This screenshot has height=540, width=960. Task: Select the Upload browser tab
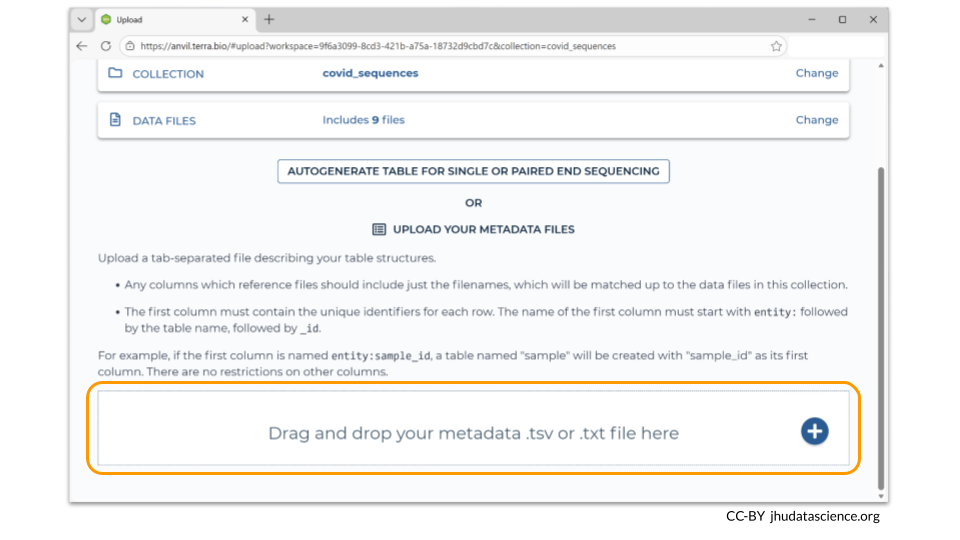(175, 20)
